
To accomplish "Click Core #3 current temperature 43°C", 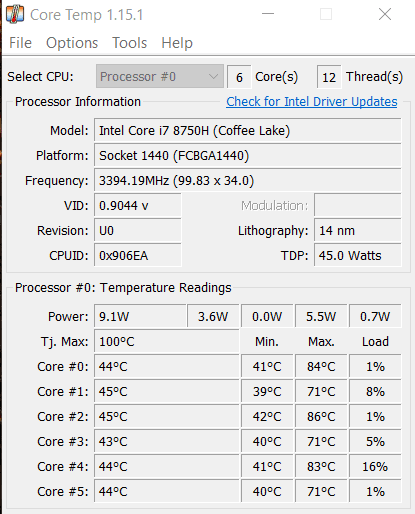I will click(x=167, y=442).
